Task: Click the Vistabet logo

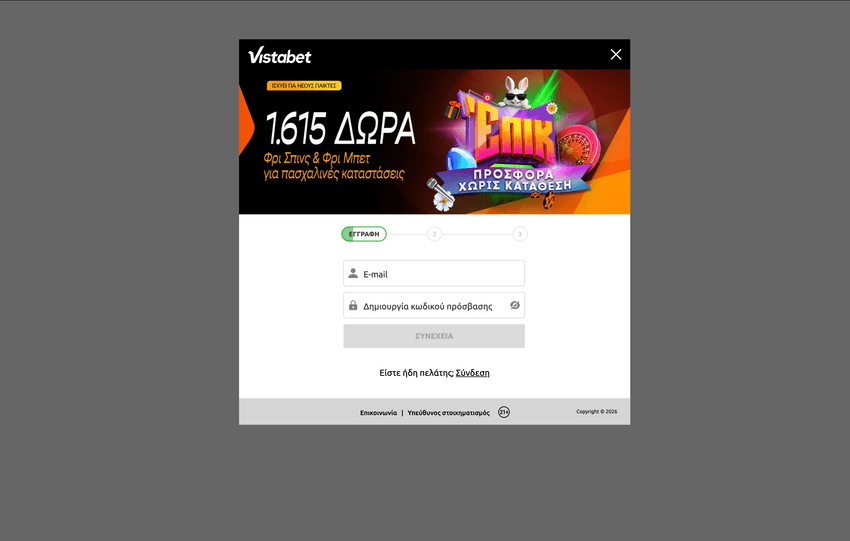Action: (280, 56)
